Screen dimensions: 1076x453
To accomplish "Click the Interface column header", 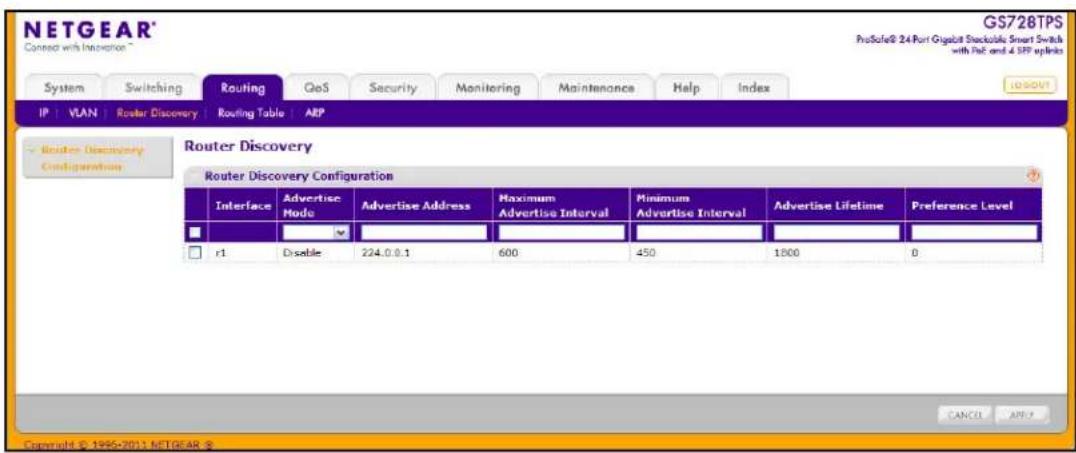I will [242, 205].
